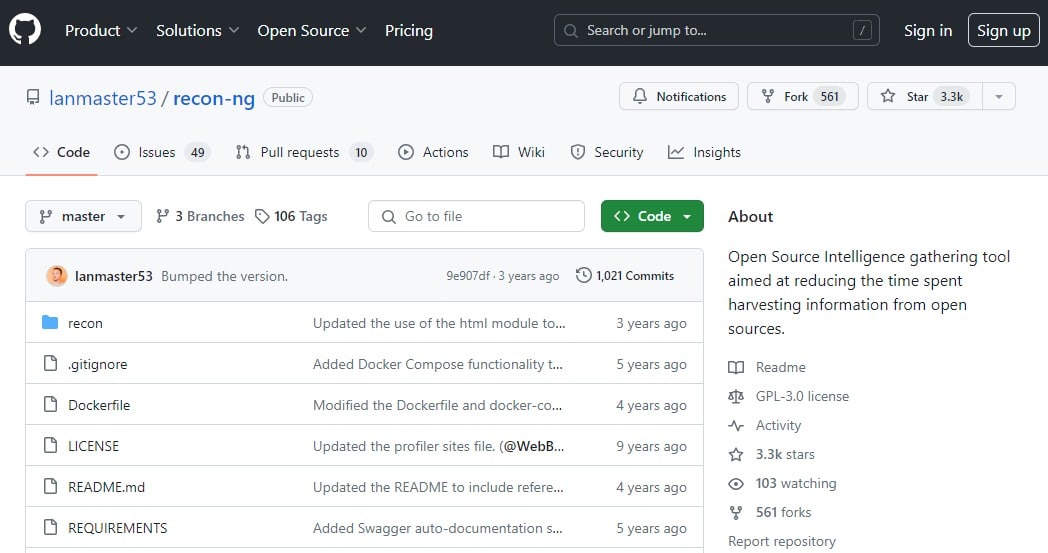View the 561 forks link
The width and height of the screenshot is (1048, 553).
click(769, 512)
